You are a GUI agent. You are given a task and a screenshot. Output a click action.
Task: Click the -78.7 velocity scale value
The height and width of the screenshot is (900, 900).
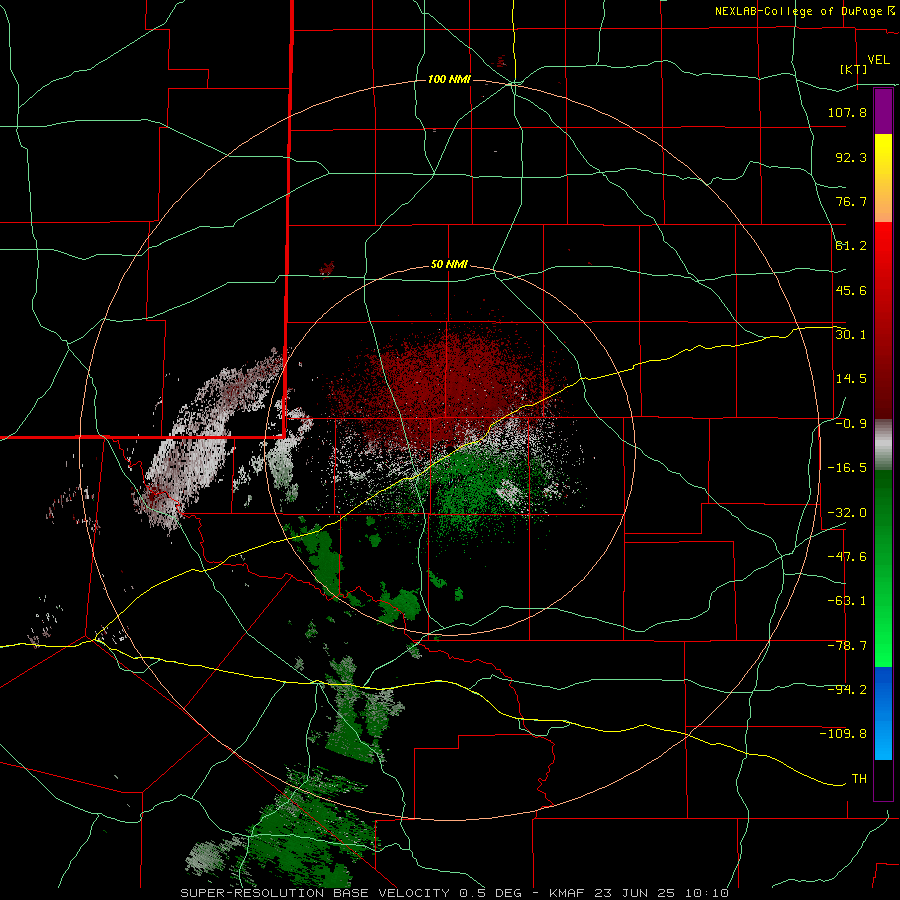pos(847,646)
